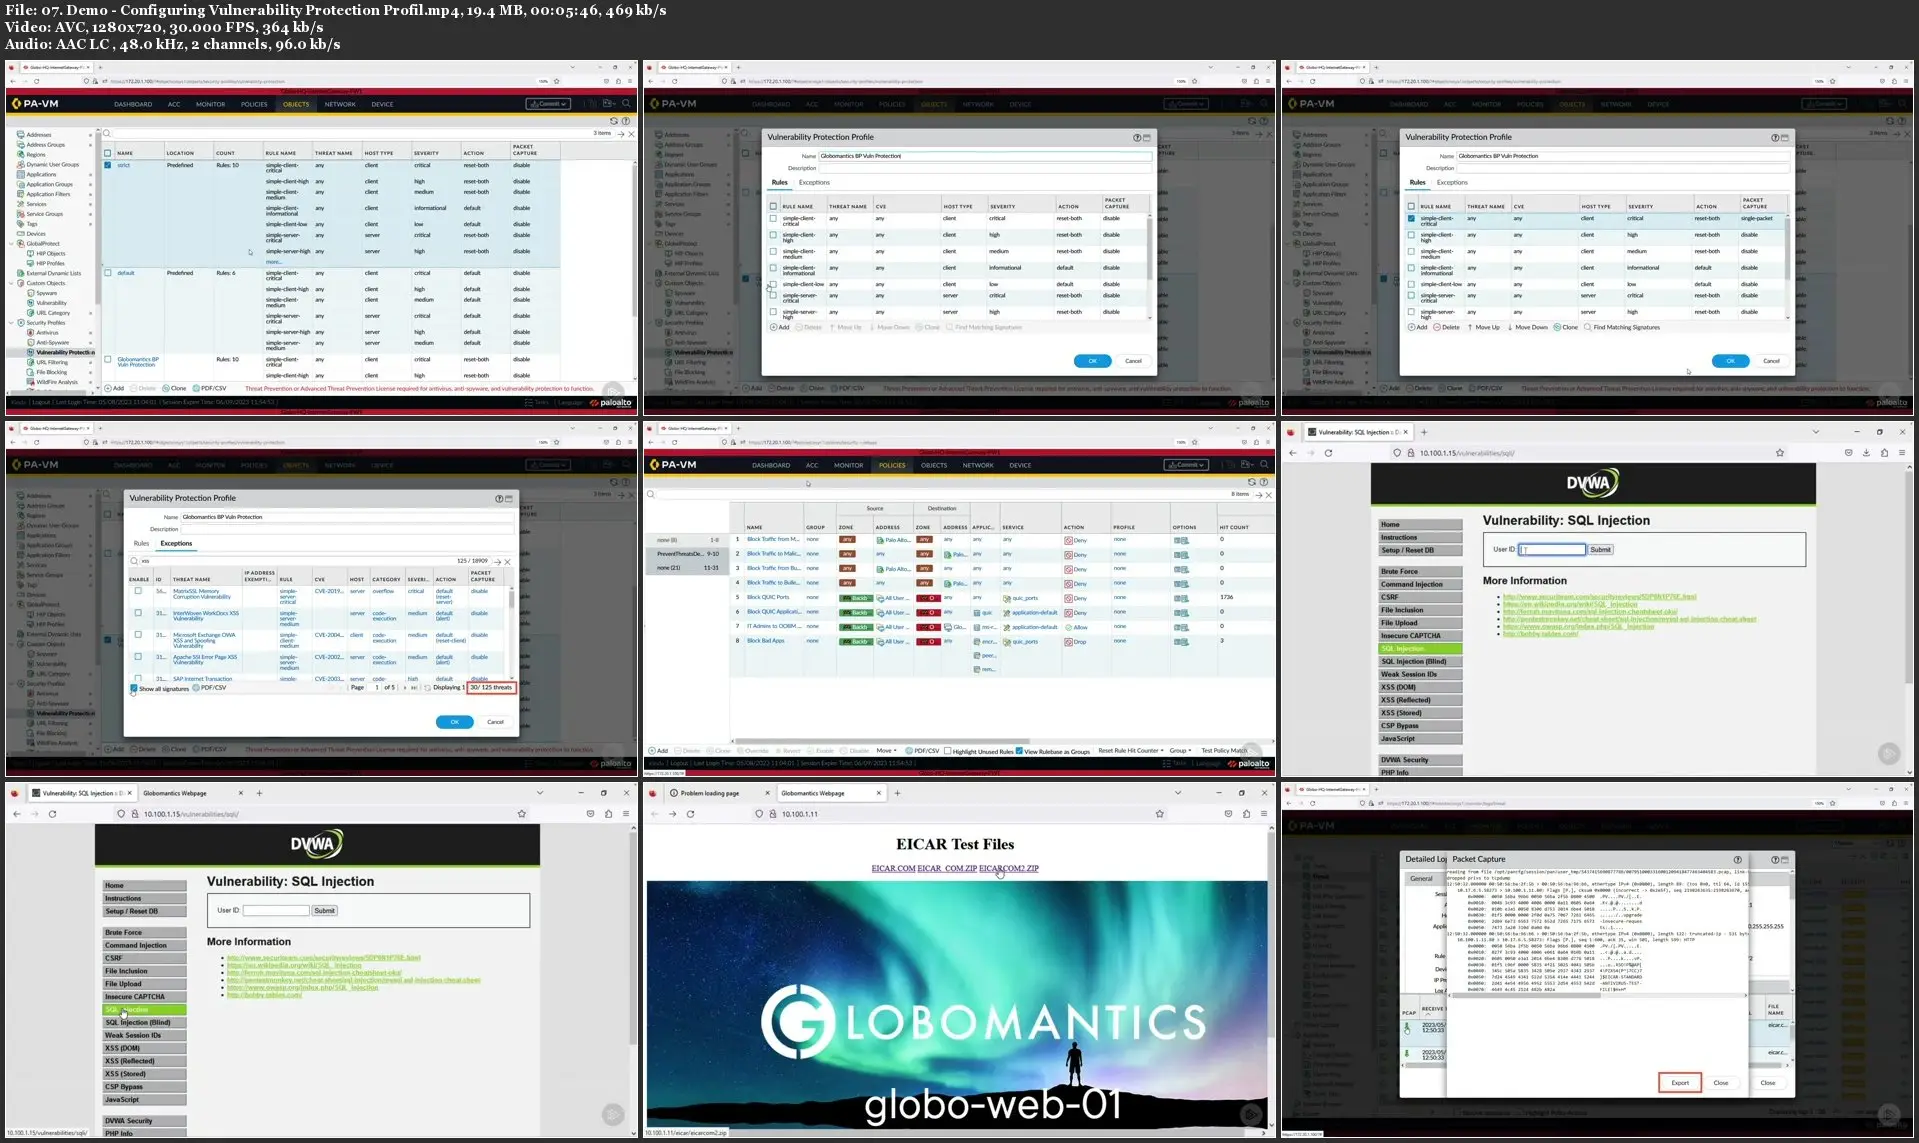Open the EICAR.COM test file link
This screenshot has width=1919, height=1143.
pos(893,868)
